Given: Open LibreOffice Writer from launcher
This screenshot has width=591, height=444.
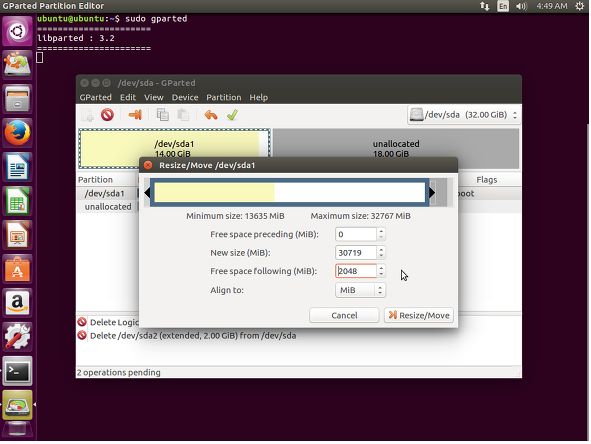Looking at the screenshot, I should (17, 167).
